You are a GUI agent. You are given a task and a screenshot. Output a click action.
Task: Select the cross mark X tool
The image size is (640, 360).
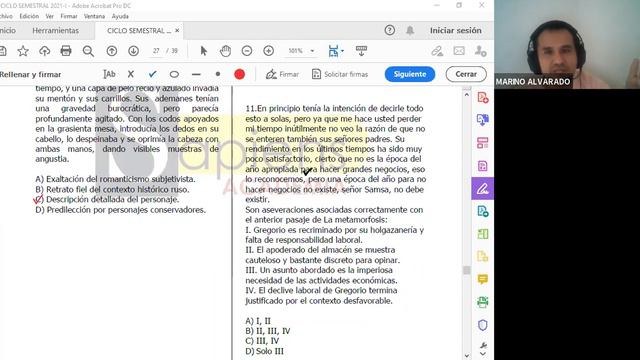click(x=131, y=74)
